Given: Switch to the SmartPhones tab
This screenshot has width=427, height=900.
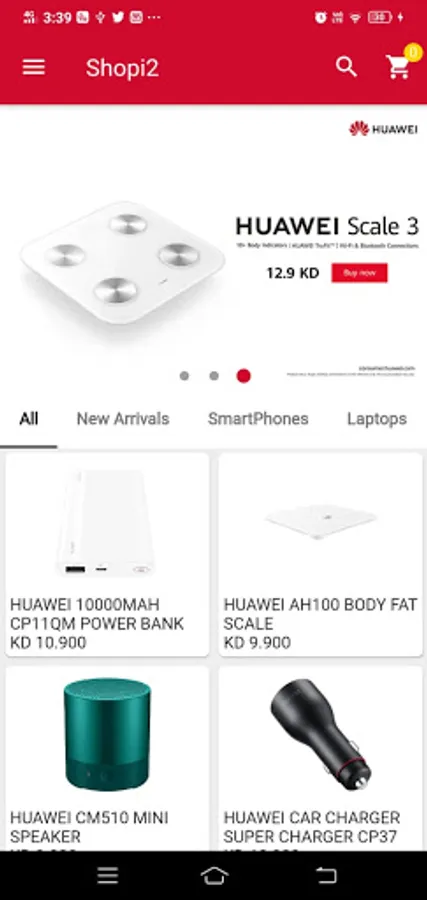Looking at the screenshot, I should (258, 419).
